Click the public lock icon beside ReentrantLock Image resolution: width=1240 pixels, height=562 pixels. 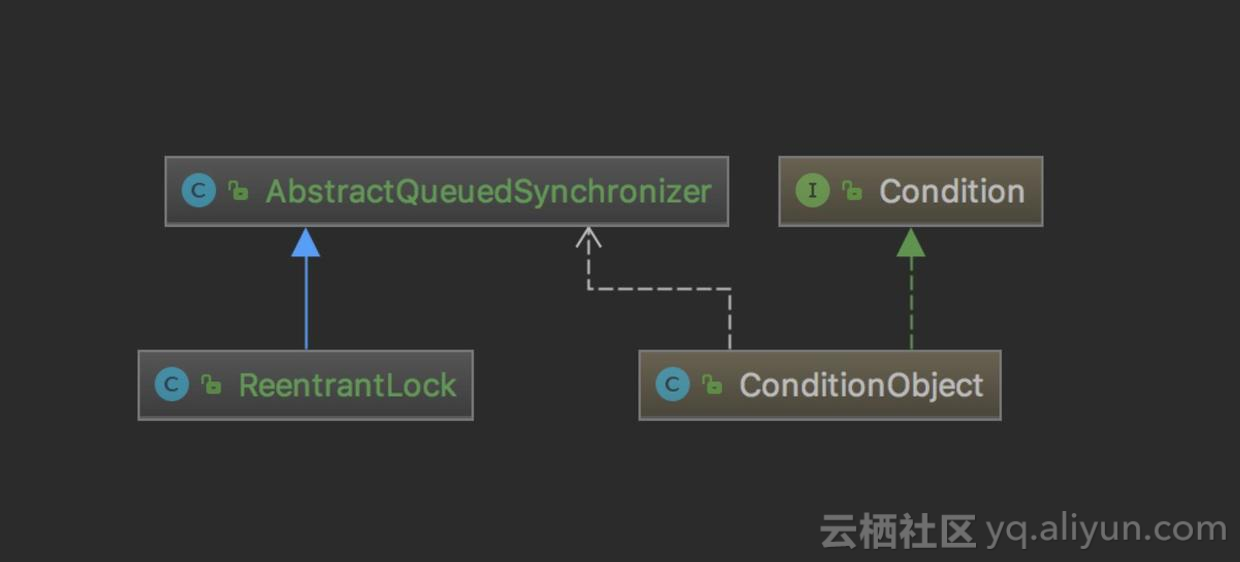211,385
